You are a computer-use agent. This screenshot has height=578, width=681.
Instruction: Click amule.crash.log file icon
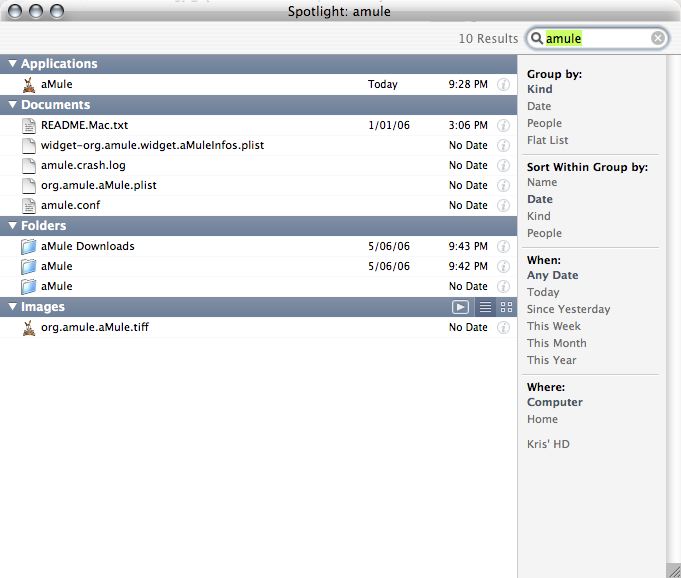pos(29,165)
